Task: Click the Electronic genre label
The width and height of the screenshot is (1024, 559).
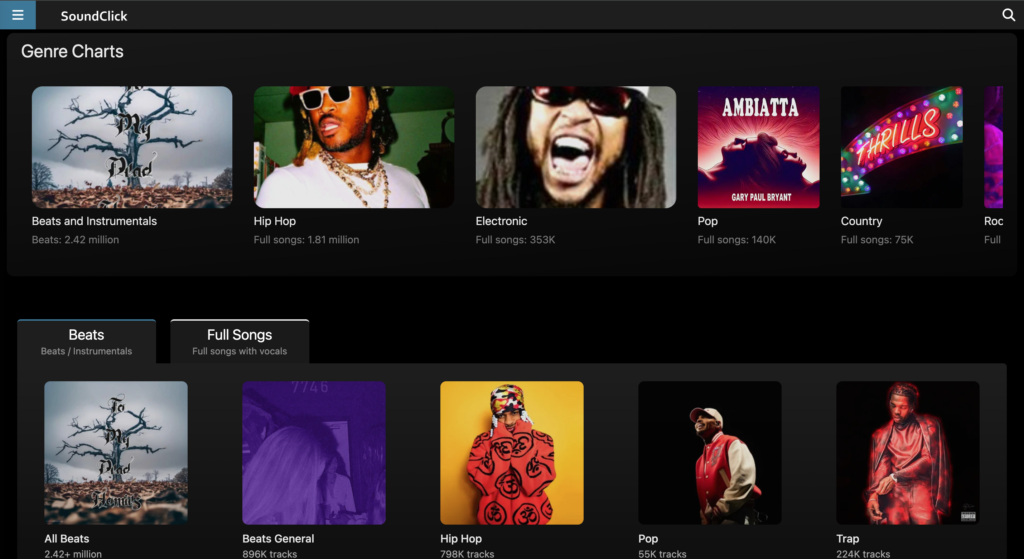Action: (x=501, y=221)
